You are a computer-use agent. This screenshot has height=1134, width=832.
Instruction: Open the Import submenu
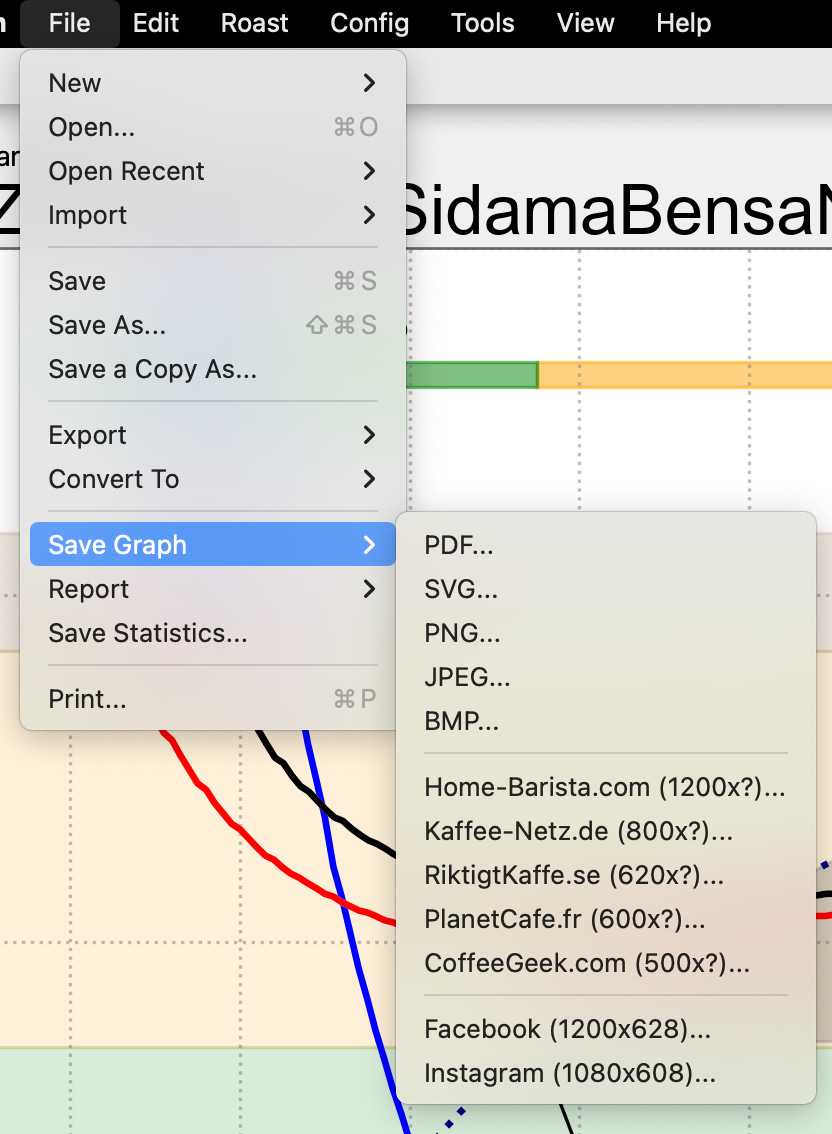point(88,215)
